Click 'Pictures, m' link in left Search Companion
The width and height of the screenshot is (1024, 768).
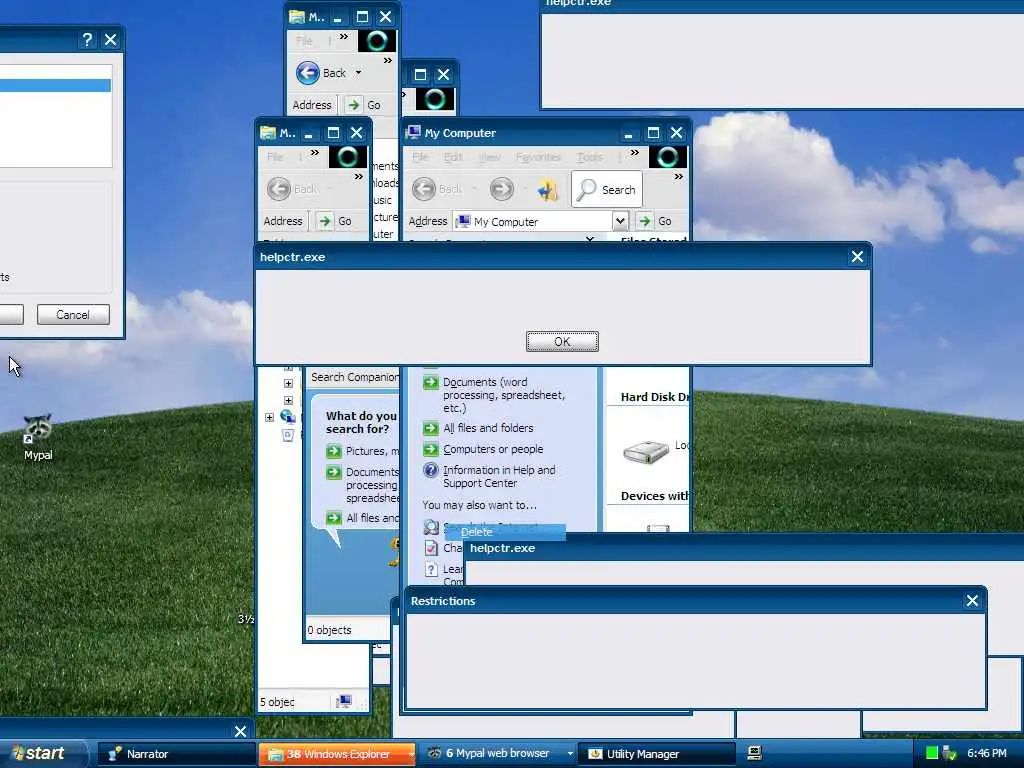[372, 451]
